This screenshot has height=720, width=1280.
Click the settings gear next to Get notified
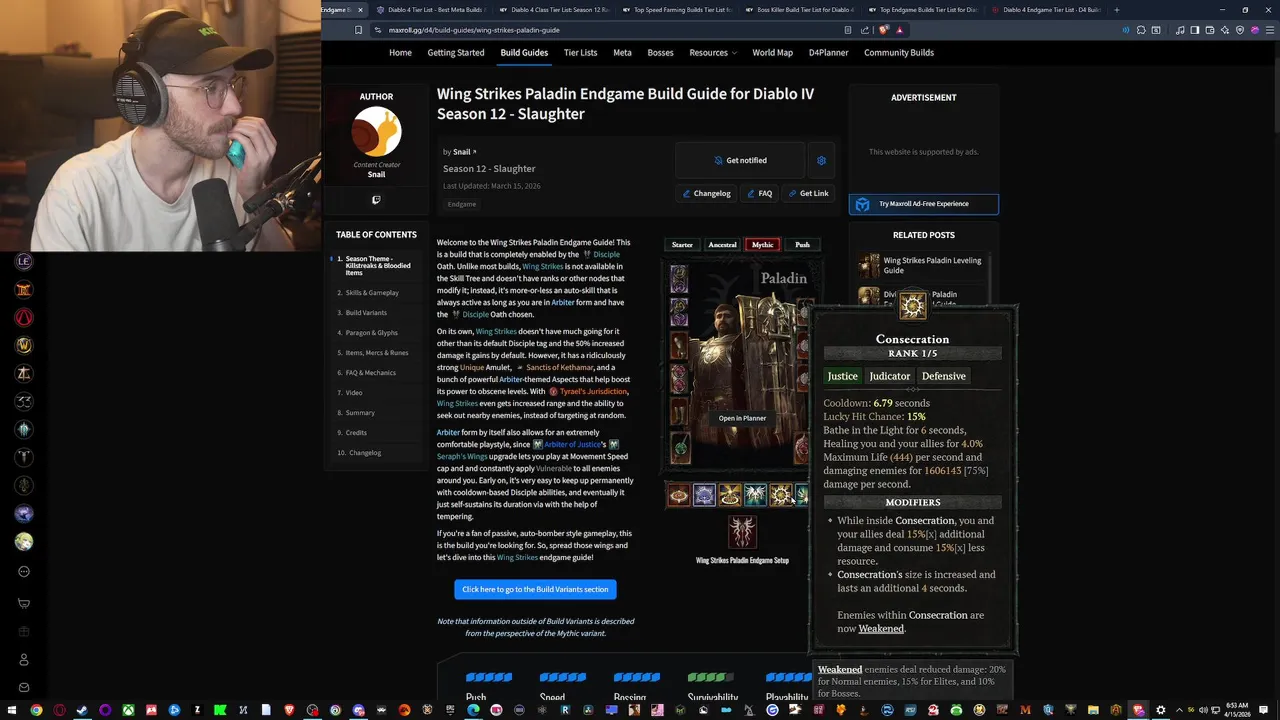coord(821,160)
